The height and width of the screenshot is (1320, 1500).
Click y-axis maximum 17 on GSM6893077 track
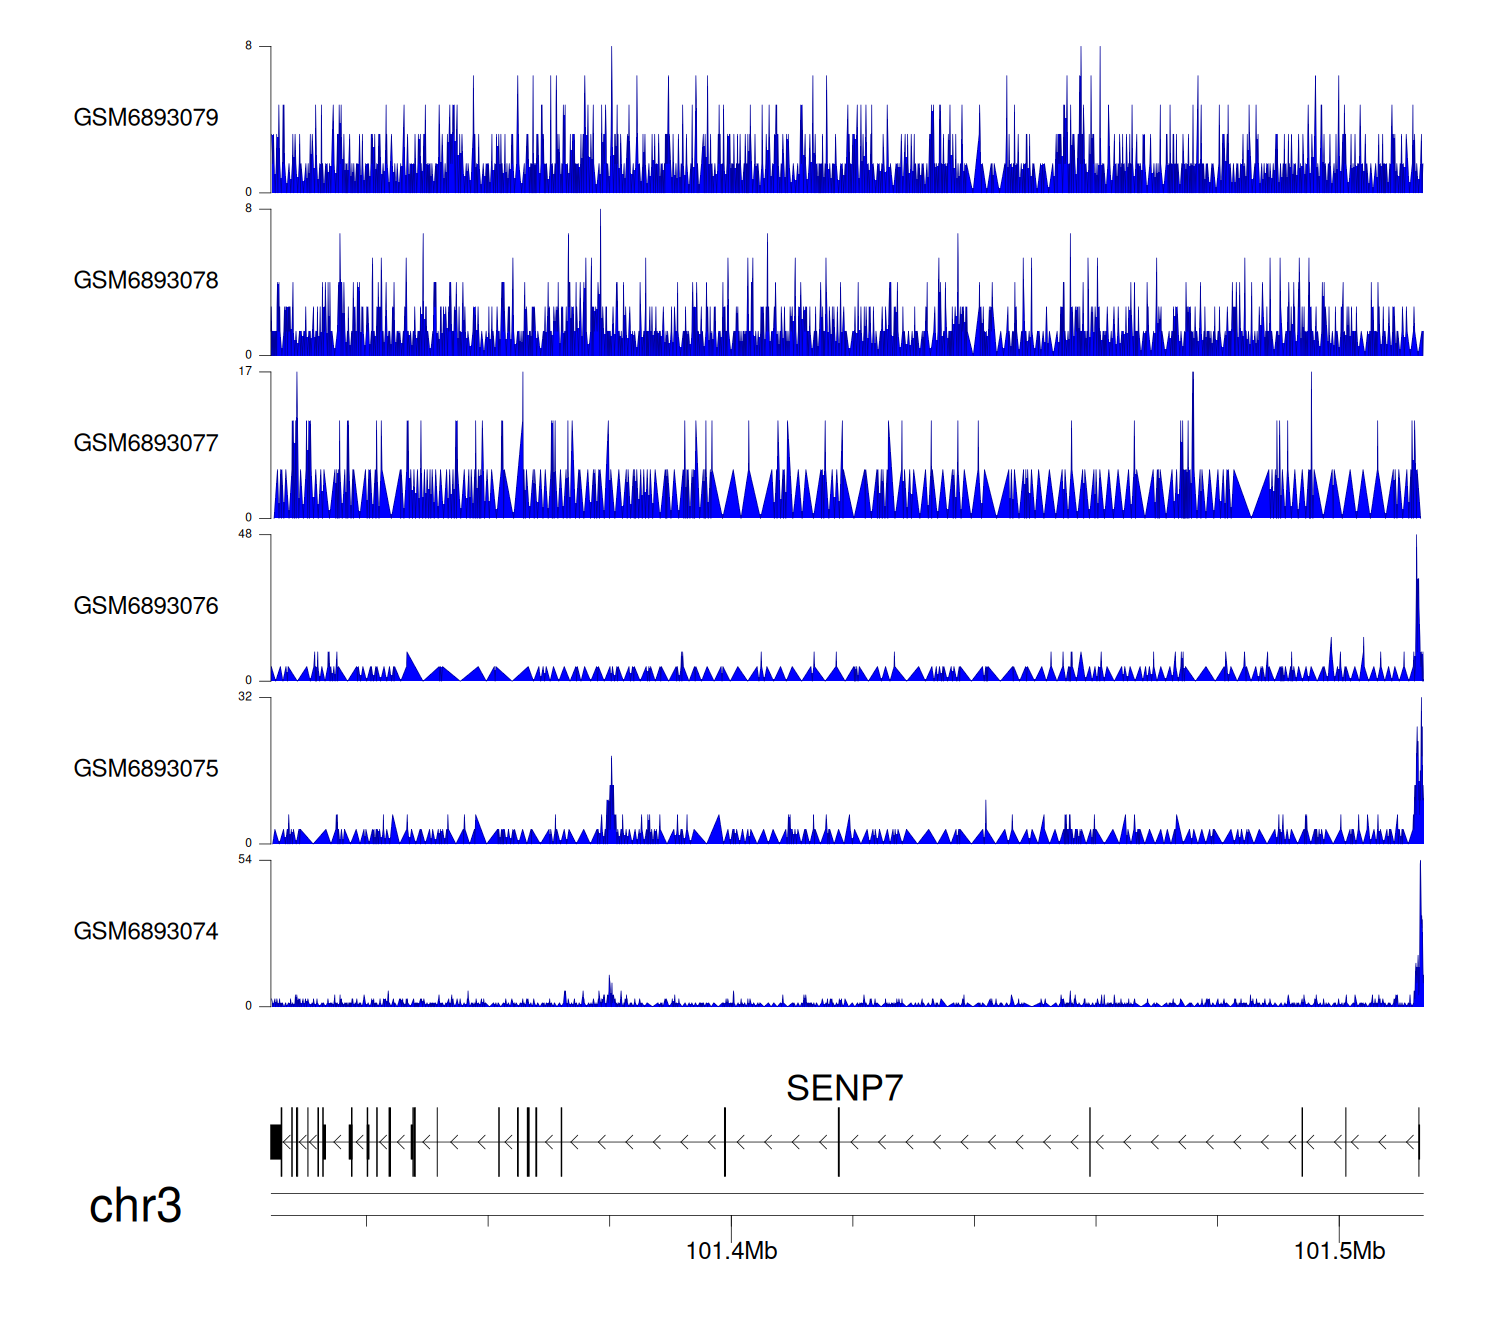click(x=245, y=372)
